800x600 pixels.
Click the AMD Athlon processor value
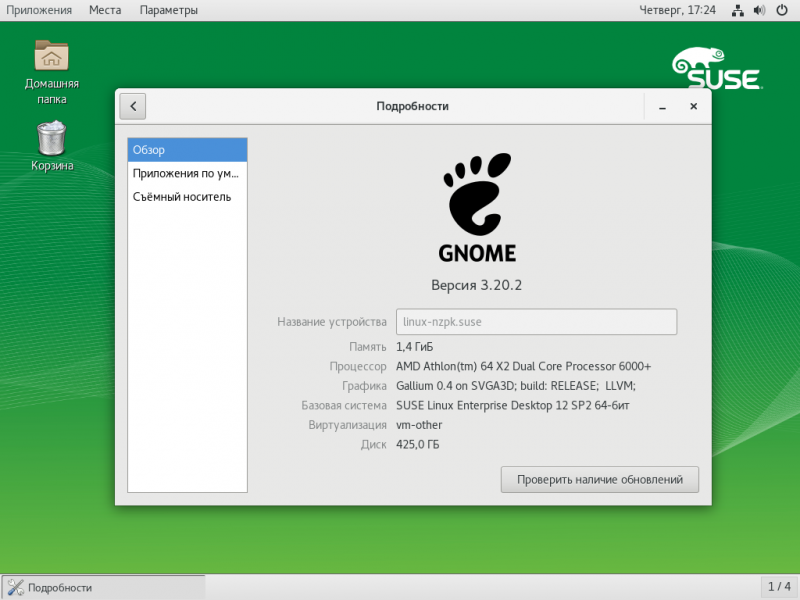523,366
